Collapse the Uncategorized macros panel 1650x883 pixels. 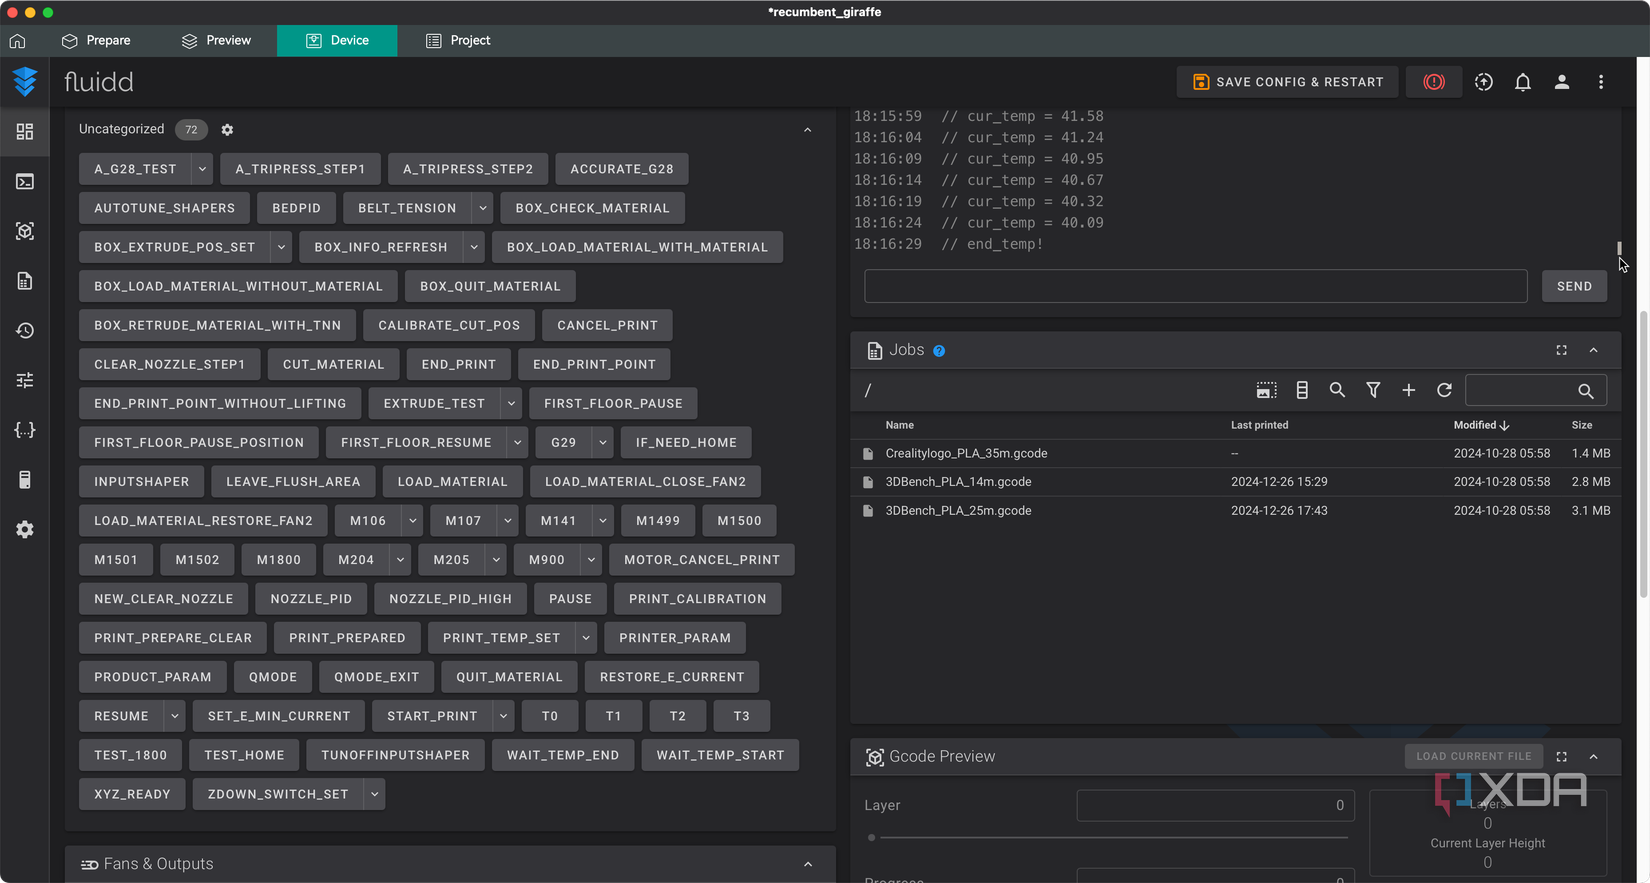[x=808, y=130]
